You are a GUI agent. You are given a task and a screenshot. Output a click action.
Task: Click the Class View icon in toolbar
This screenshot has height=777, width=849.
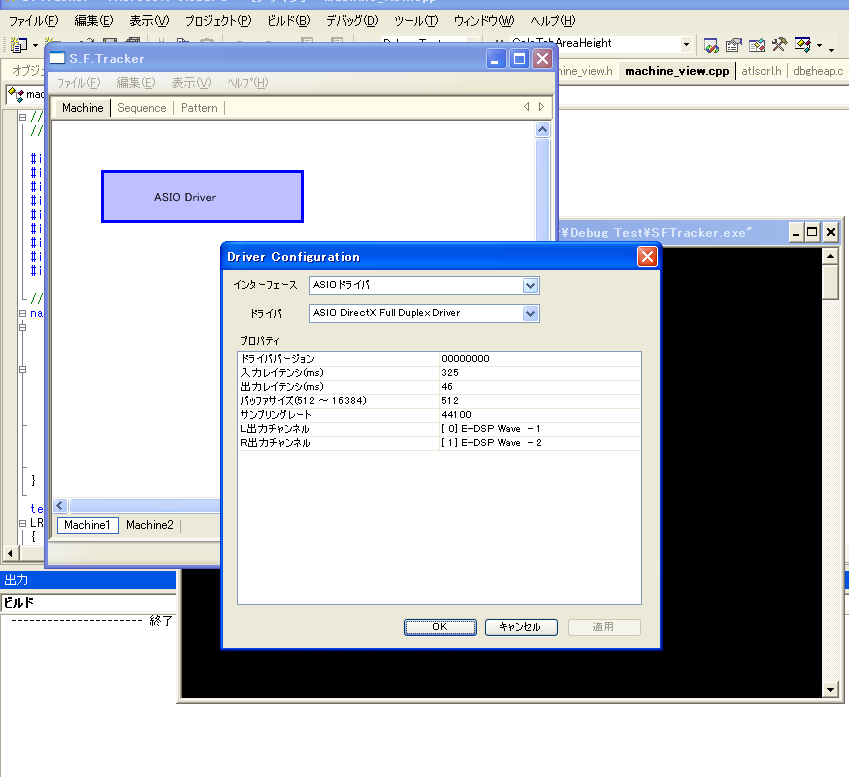(803, 45)
